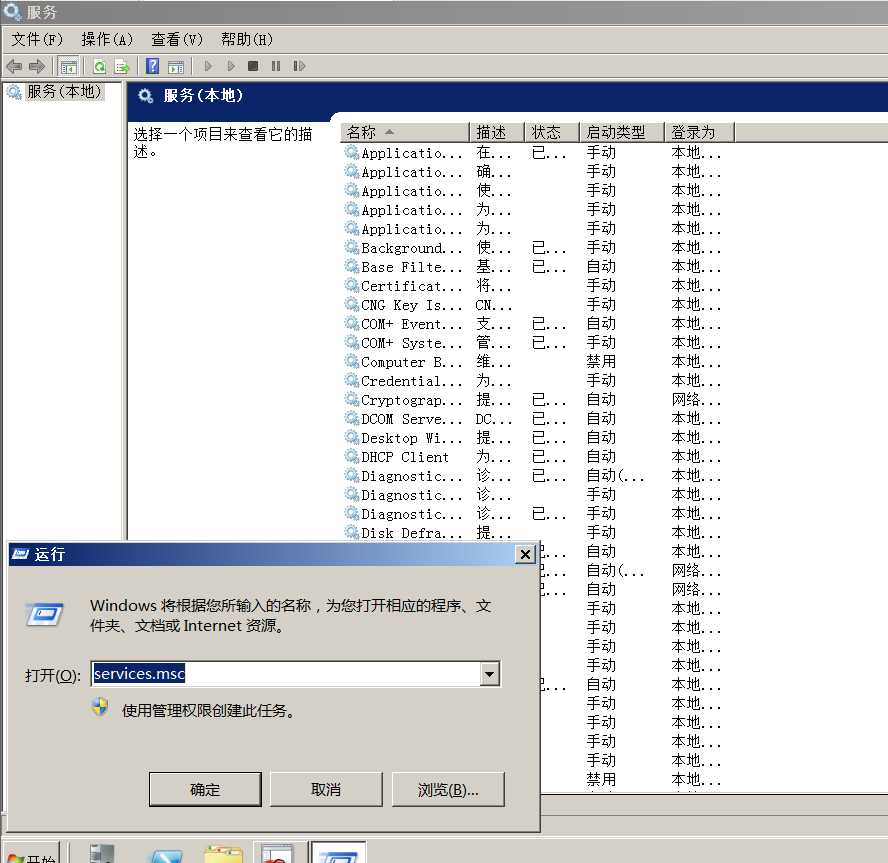Click the gear icon beside DHCP Client

(x=352, y=456)
